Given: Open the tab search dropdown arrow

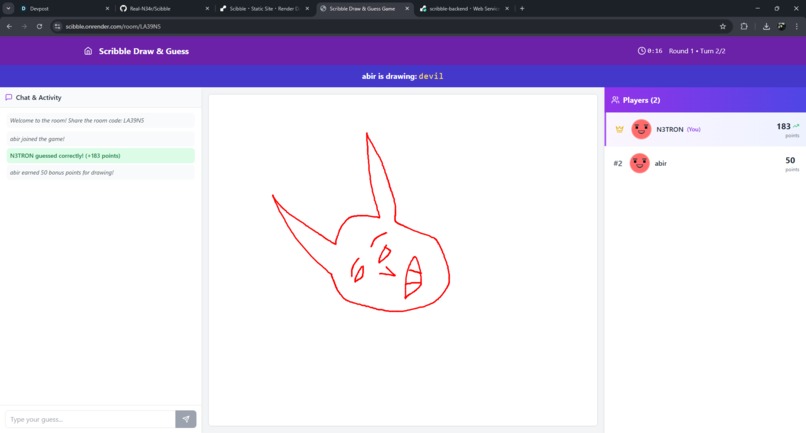Looking at the screenshot, I should pos(8,9).
